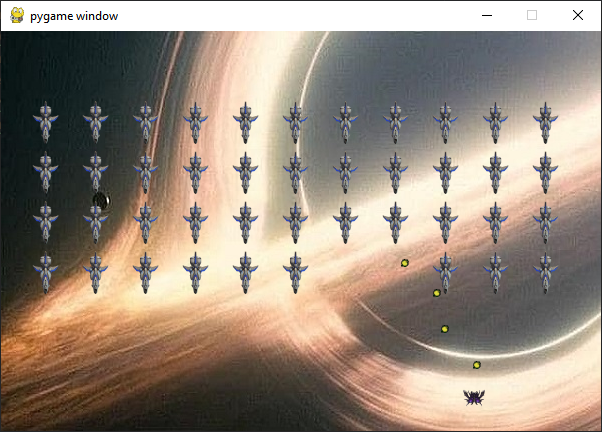Click the bottom-row enemy just right of the gap
The height and width of the screenshot is (432, 602).
coord(445,273)
